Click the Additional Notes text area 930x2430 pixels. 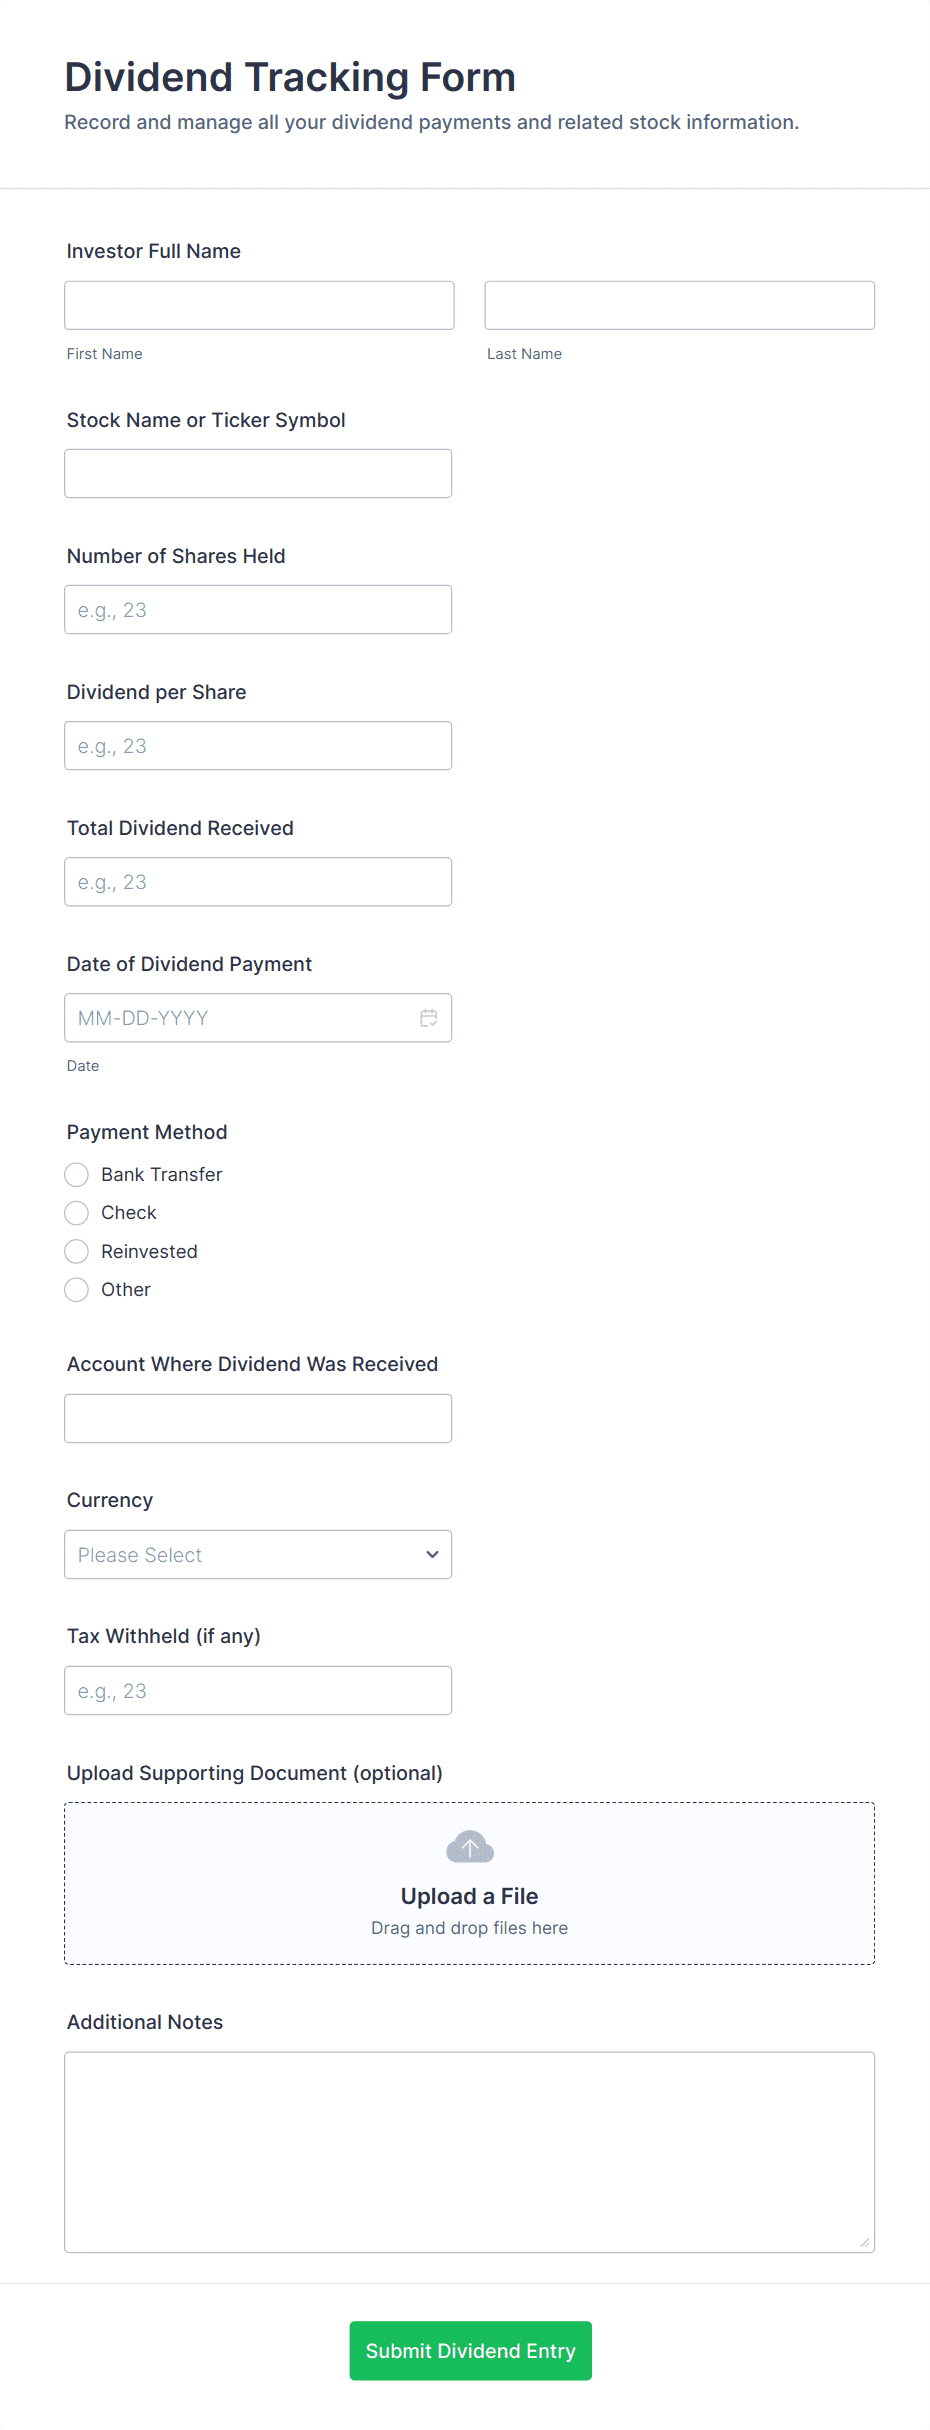click(469, 2152)
